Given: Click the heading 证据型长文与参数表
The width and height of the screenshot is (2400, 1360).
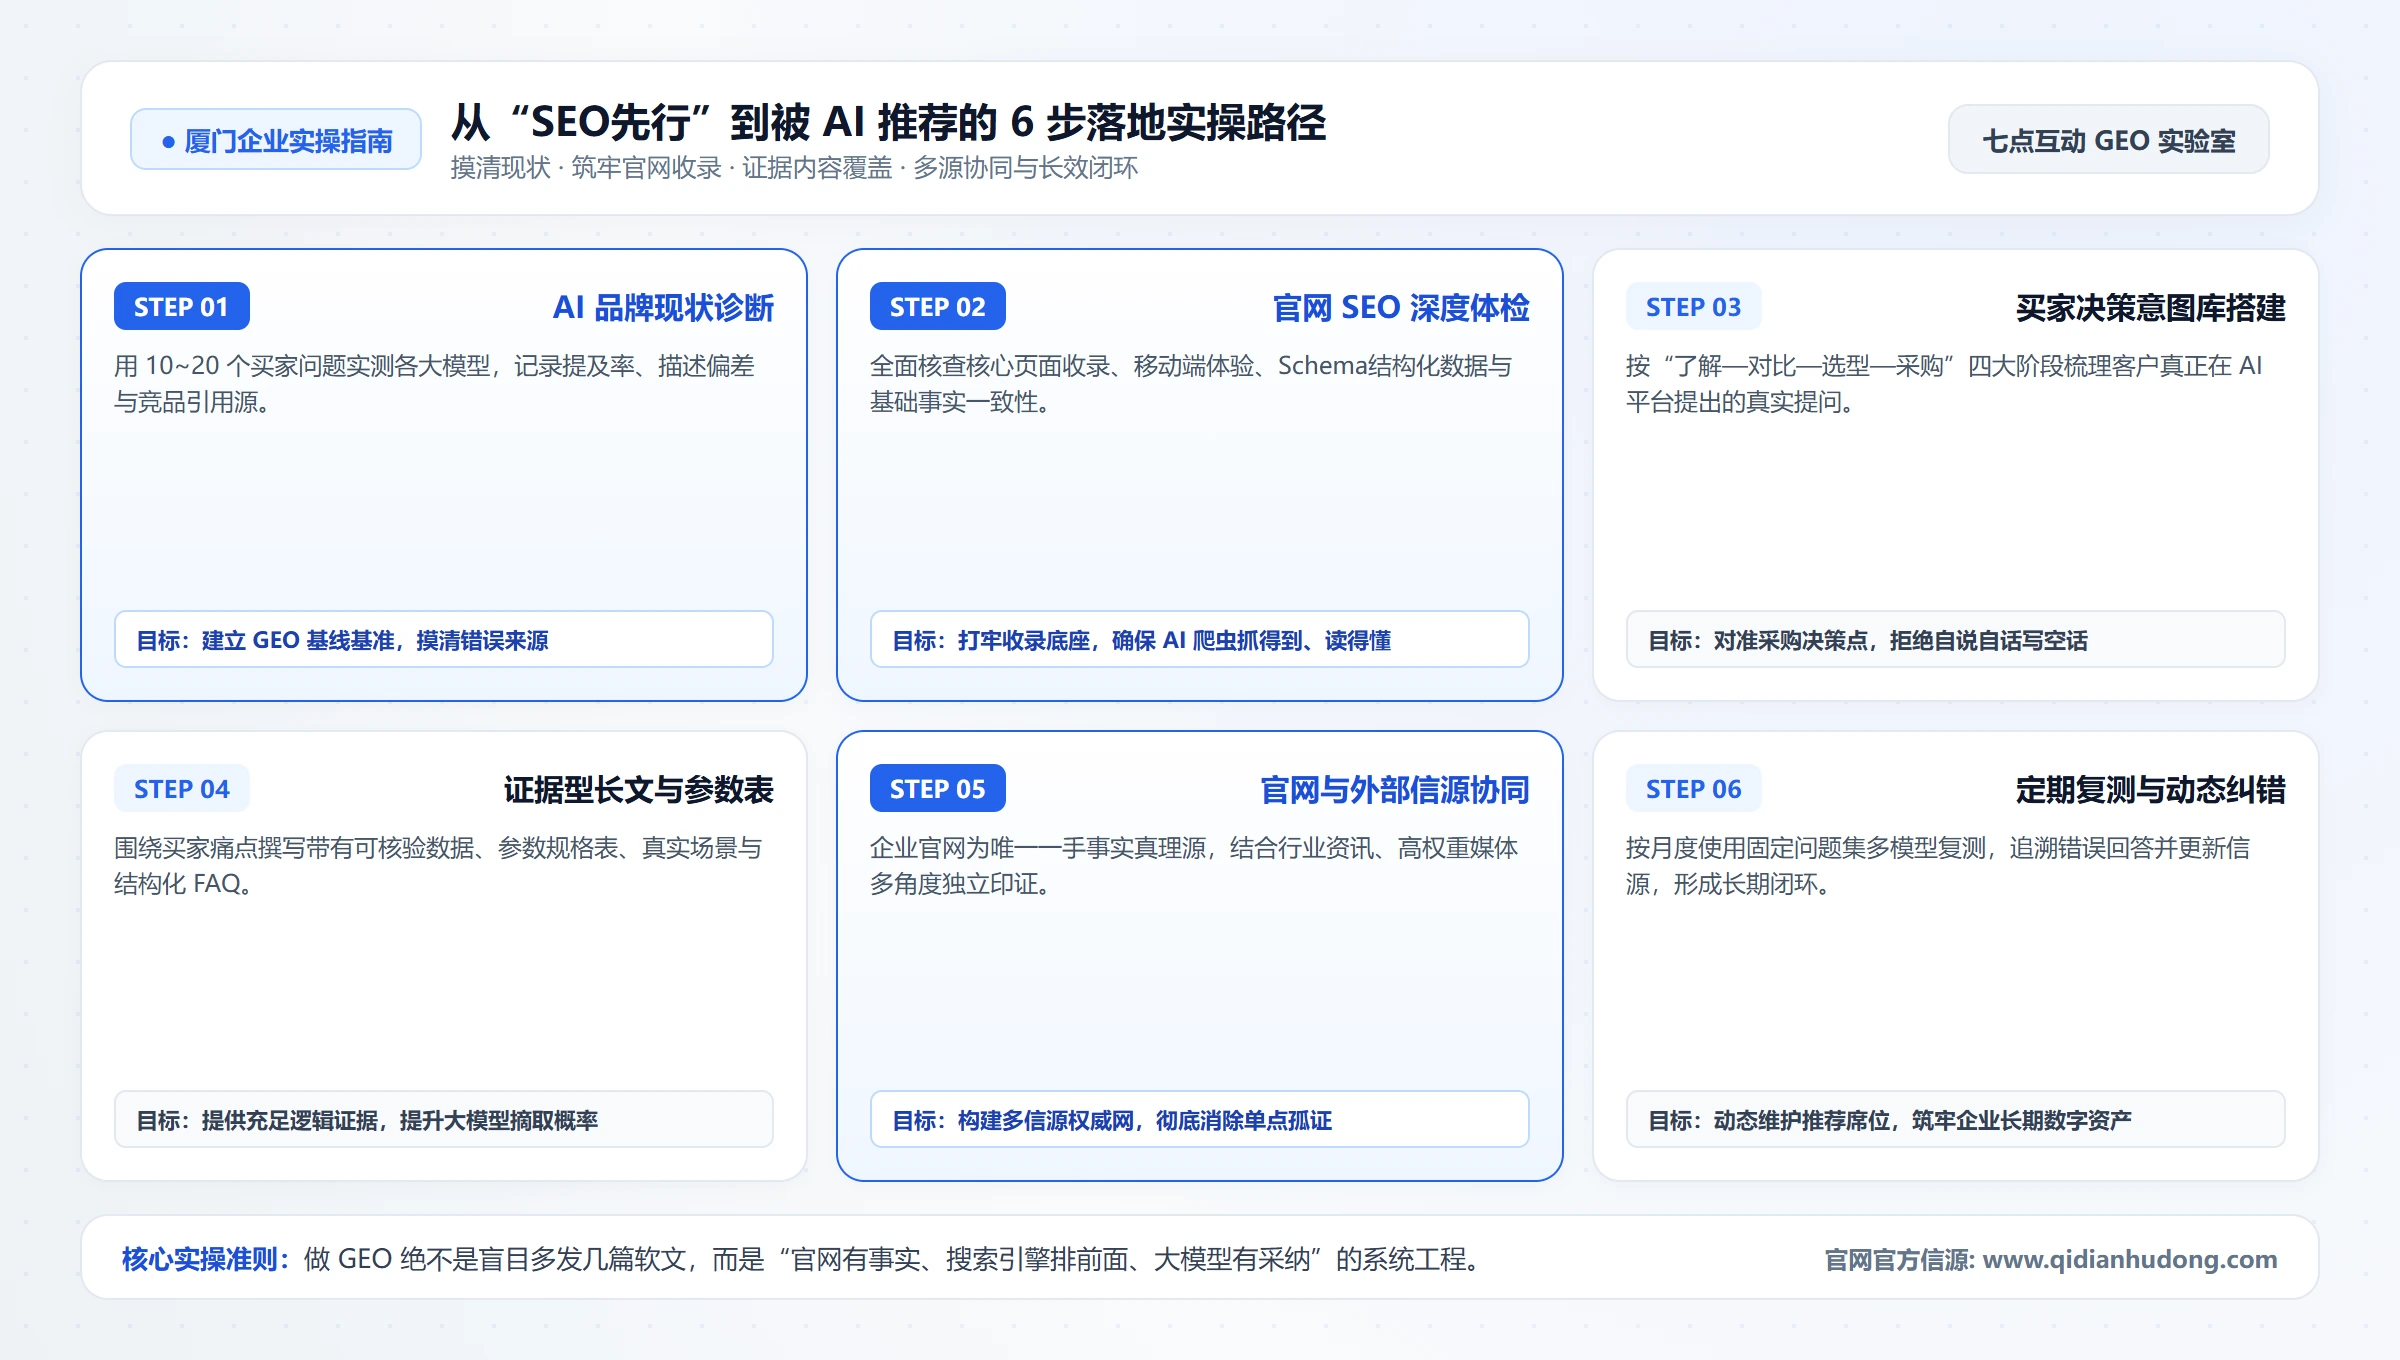Looking at the screenshot, I should pyautogui.click(x=639, y=790).
